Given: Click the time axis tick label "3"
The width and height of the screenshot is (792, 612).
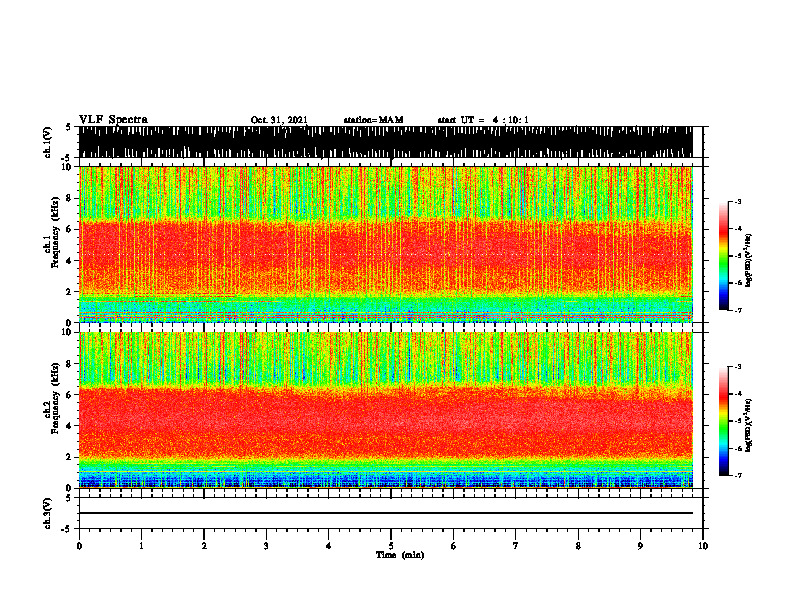Looking at the screenshot, I should click(266, 546).
